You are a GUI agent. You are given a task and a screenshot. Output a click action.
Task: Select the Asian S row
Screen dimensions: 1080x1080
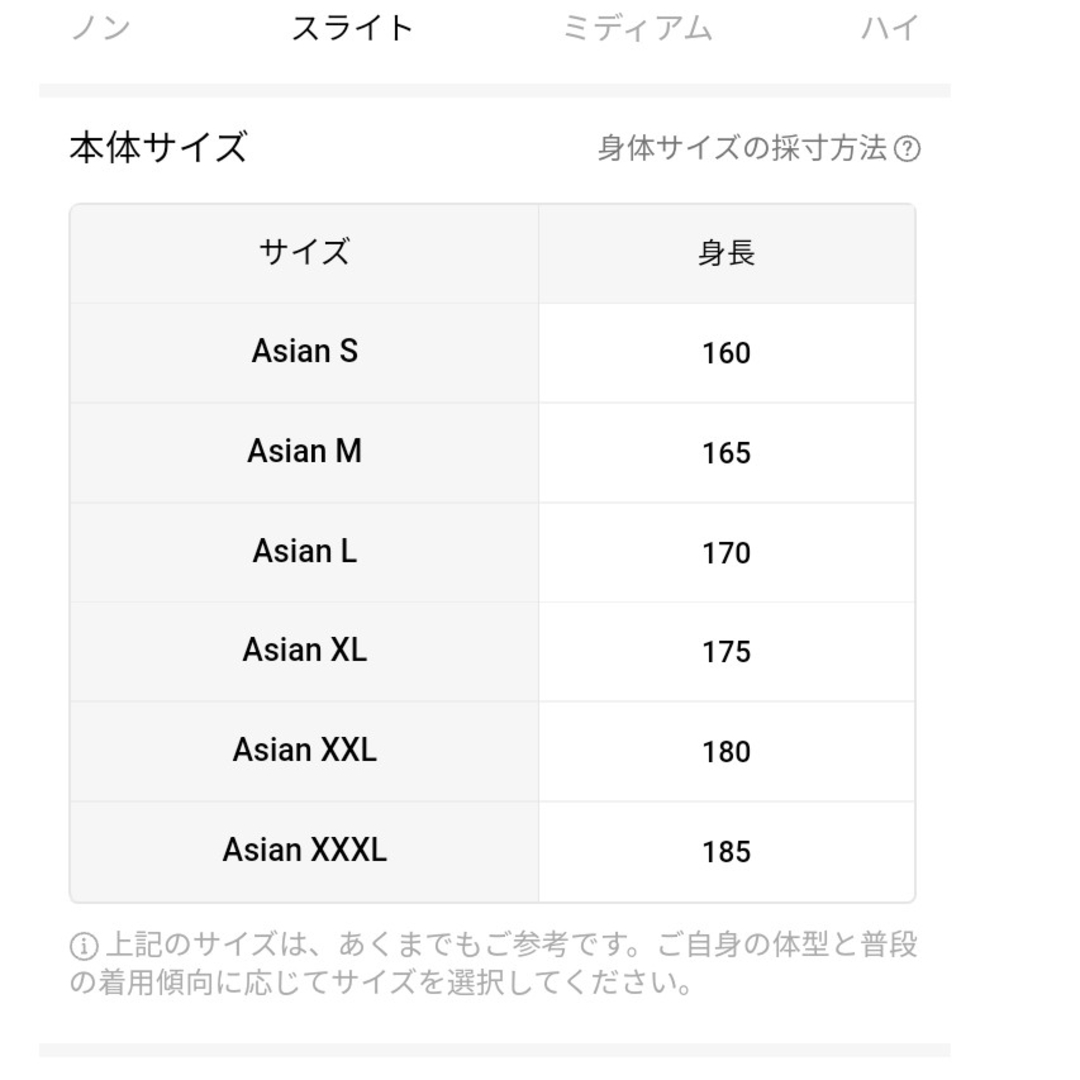(492, 353)
